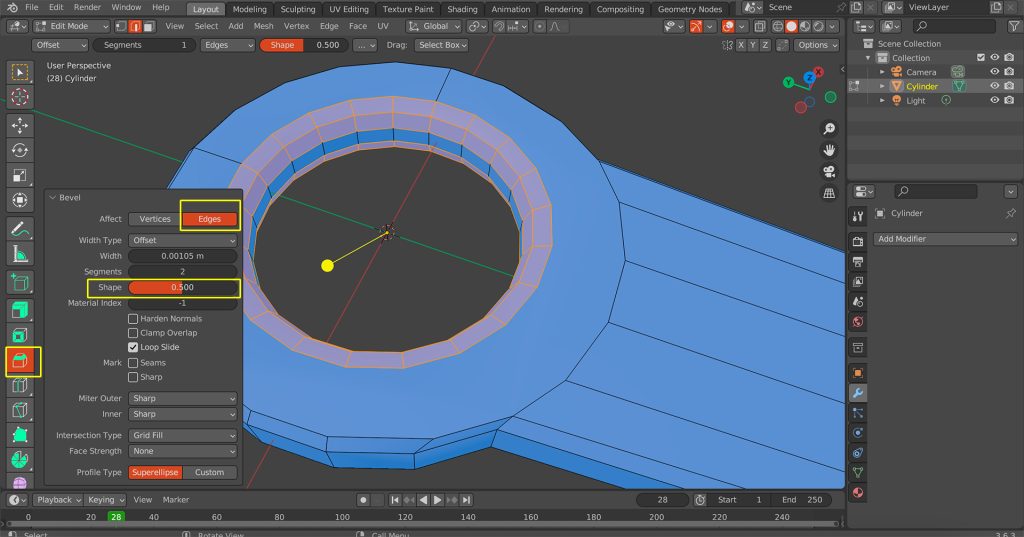This screenshot has height=537, width=1024.
Task: Select the Loop Cut tool
Action: click(x=20, y=385)
